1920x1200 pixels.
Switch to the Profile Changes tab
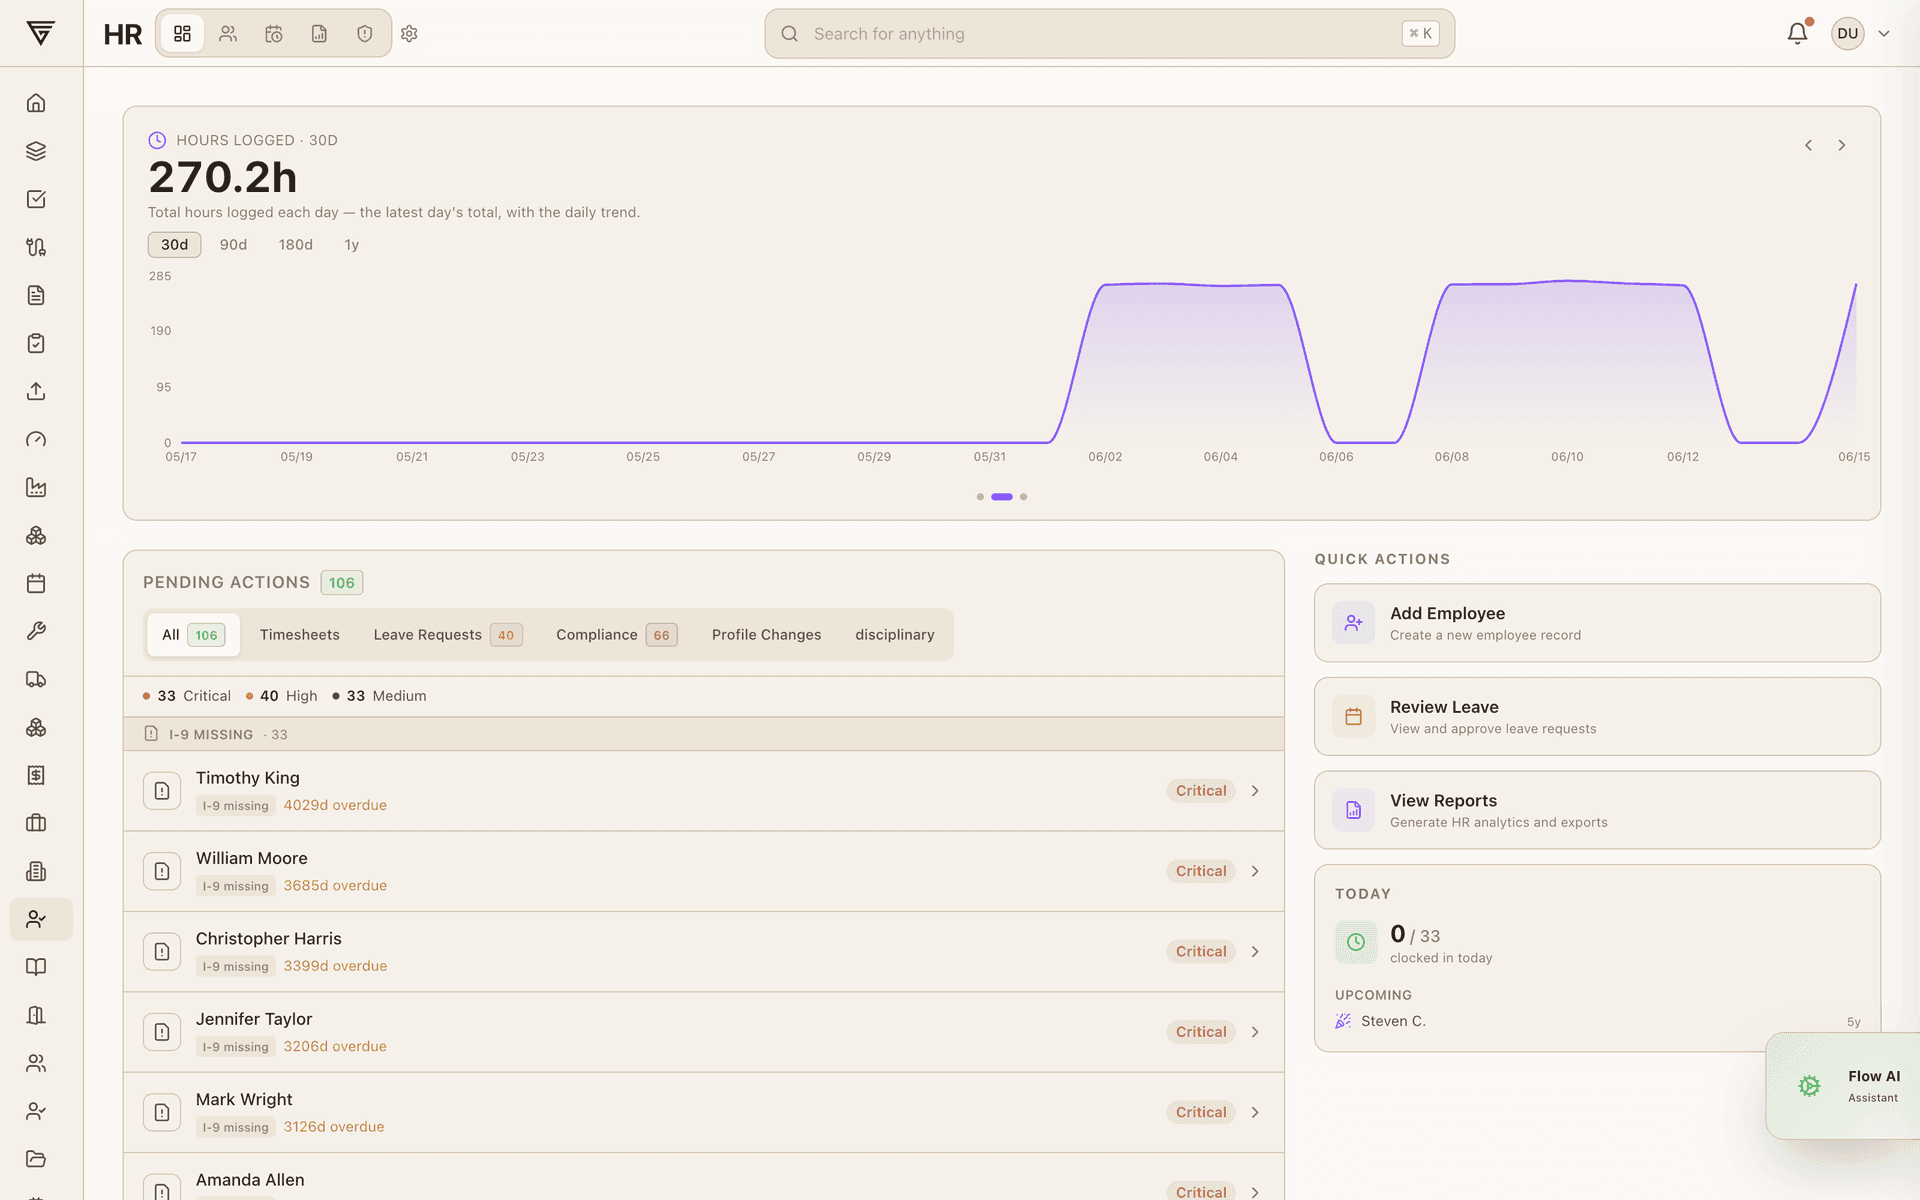point(766,635)
